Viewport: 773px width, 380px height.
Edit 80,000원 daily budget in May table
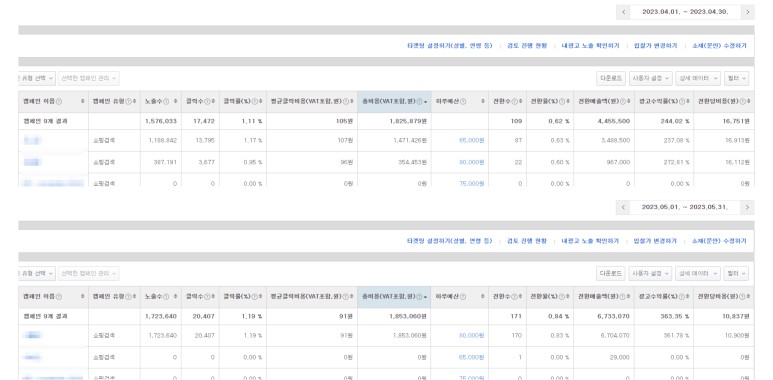point(472,336)
